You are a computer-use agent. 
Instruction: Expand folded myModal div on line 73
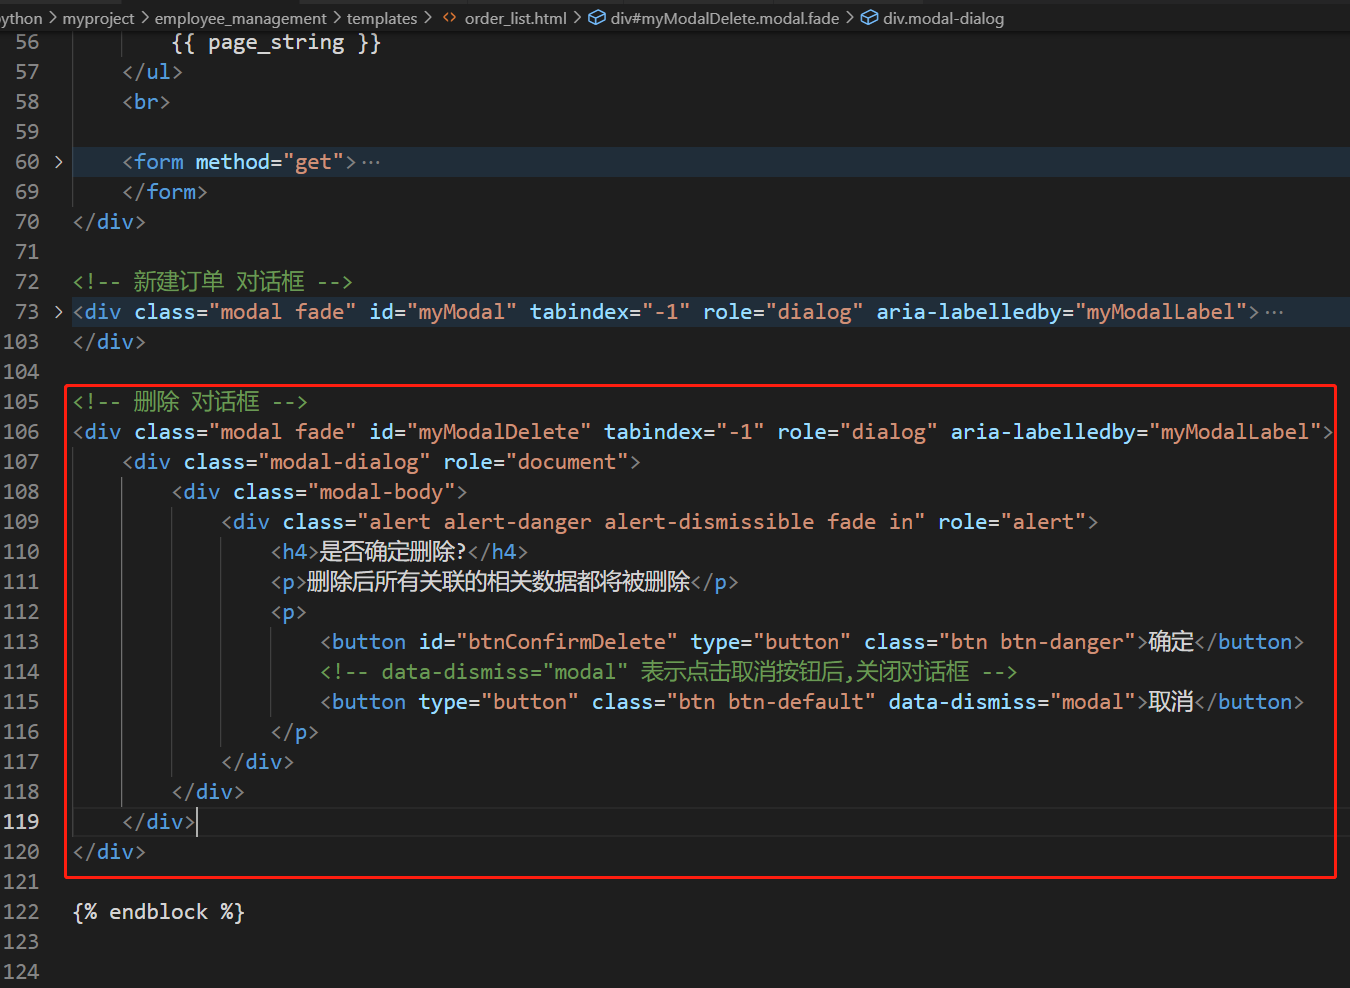58,312
